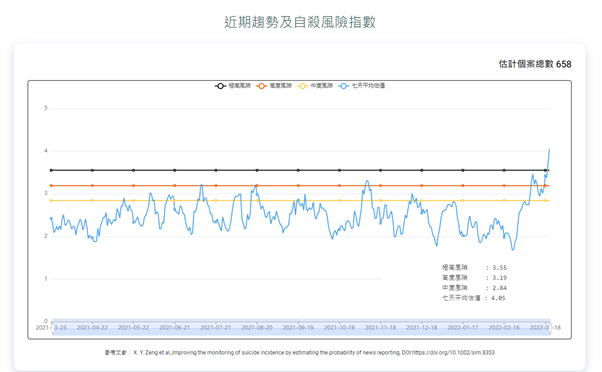Click the blue circle legend marker for 七天平均估值
This screenshot has height=372, width=602.
pyautogui.click(x=344, y=86)
